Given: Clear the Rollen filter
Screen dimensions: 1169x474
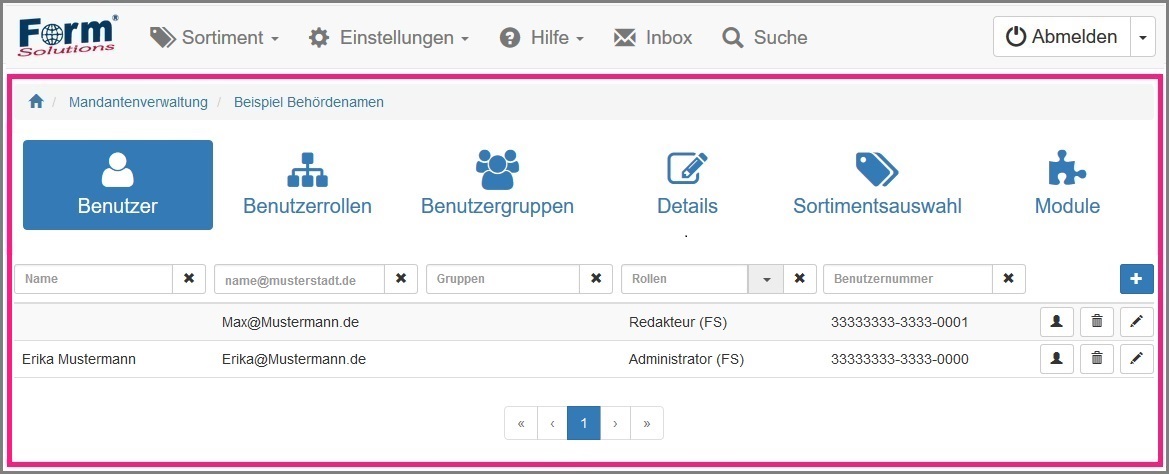Looking at the screenshot, I should [x=800, y=279].
